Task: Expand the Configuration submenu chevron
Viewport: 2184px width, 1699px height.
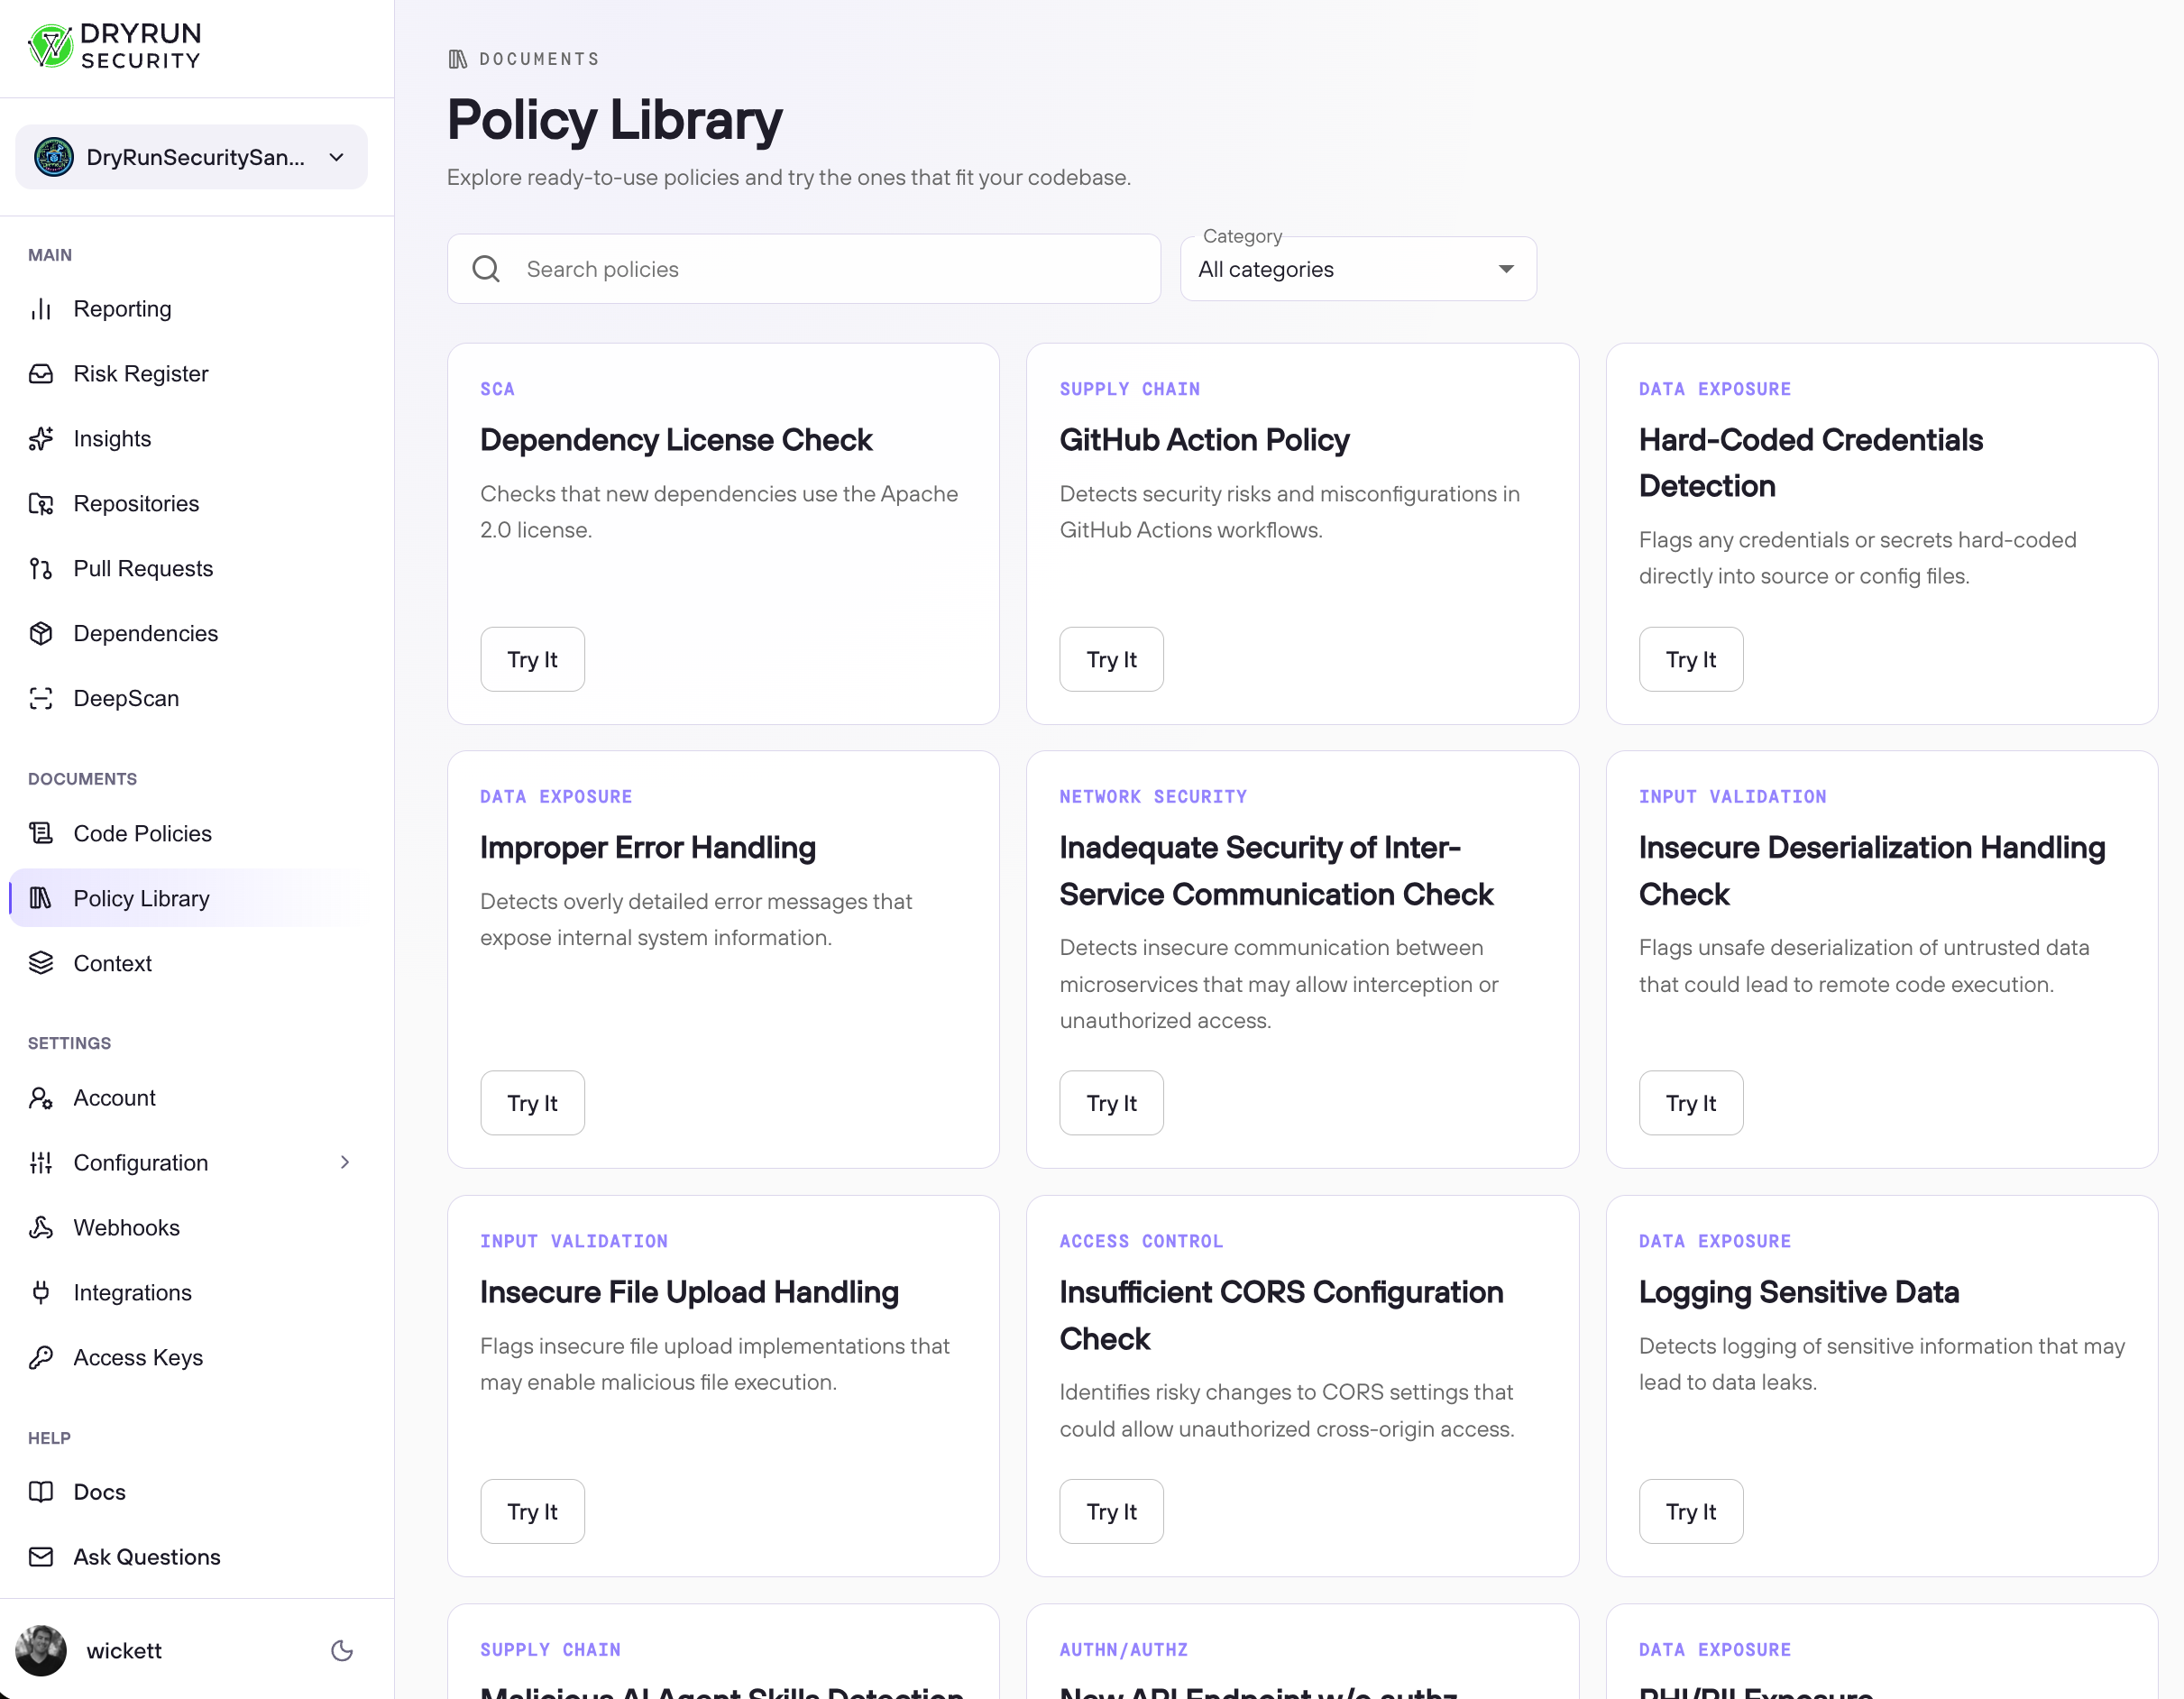Action: (x=345, y=1163)
